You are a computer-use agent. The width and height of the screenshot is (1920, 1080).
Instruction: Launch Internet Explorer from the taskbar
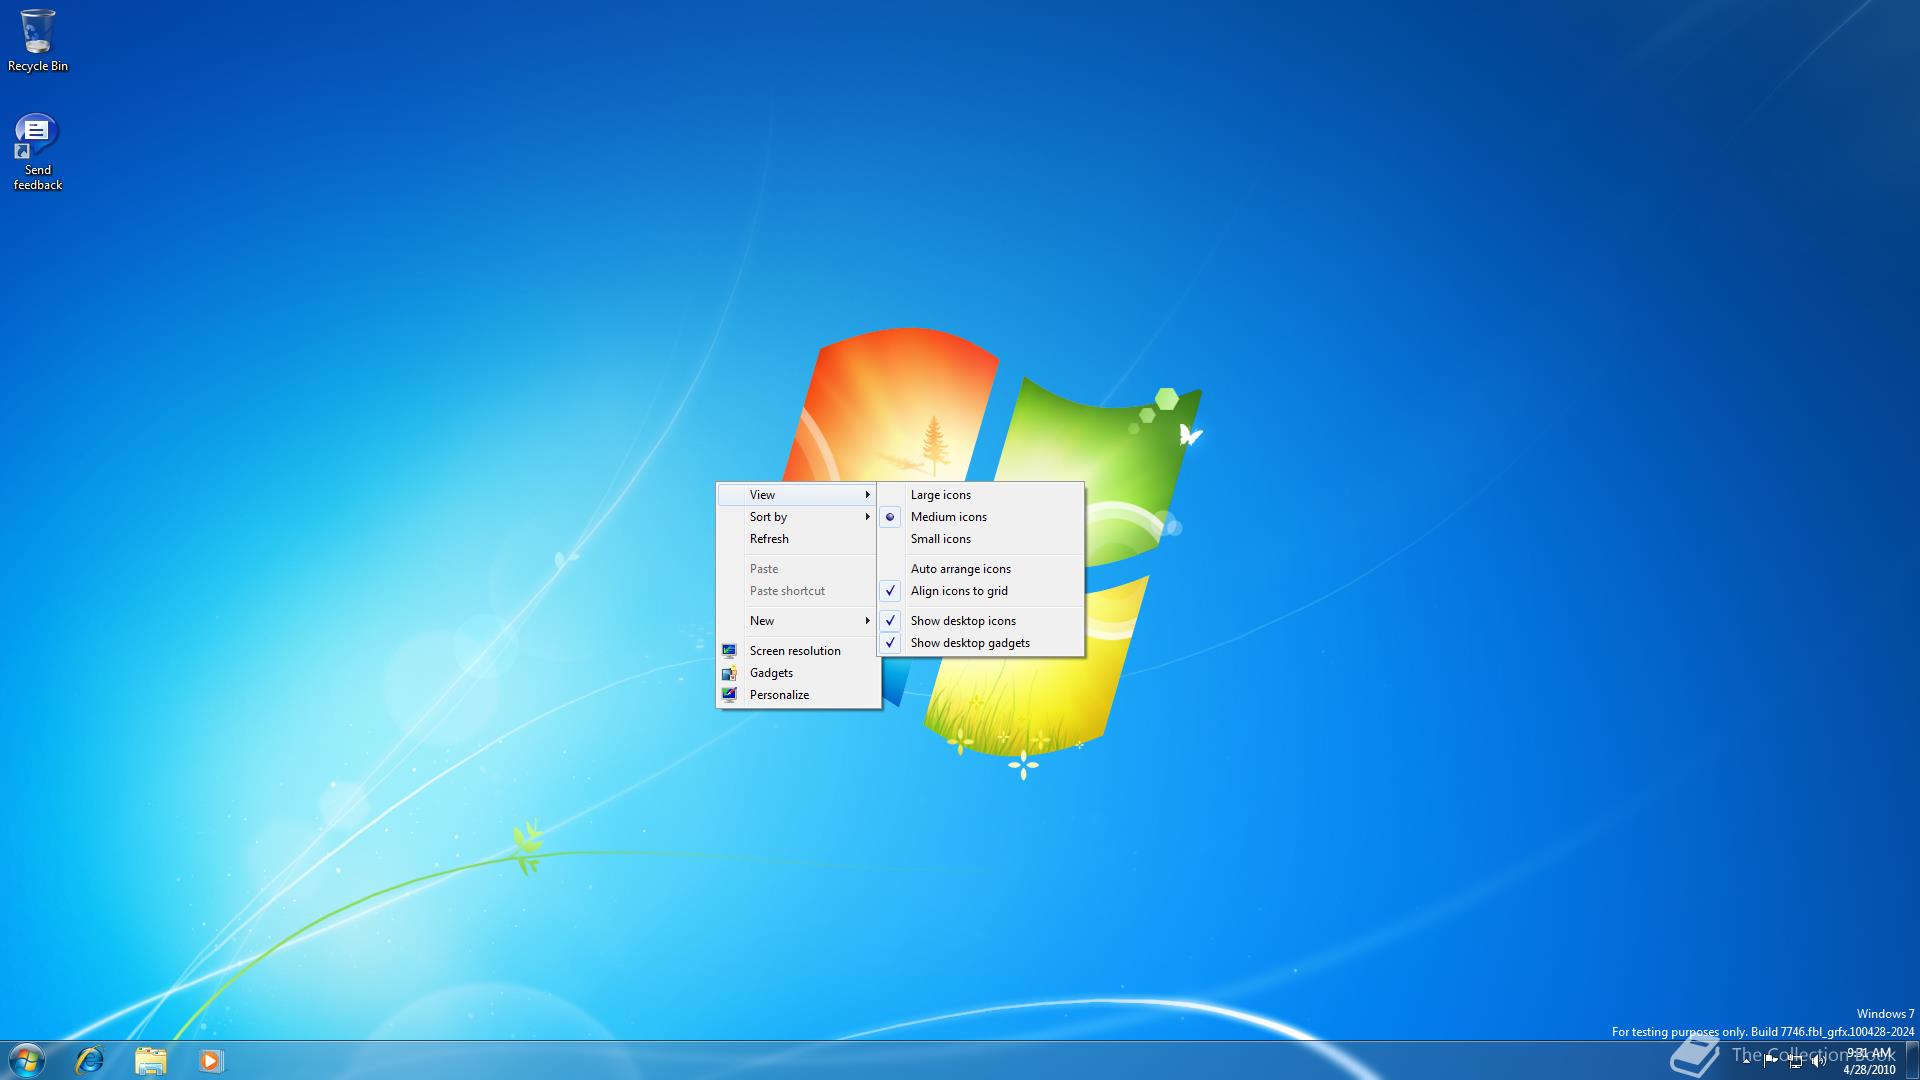click(90, 1060)
